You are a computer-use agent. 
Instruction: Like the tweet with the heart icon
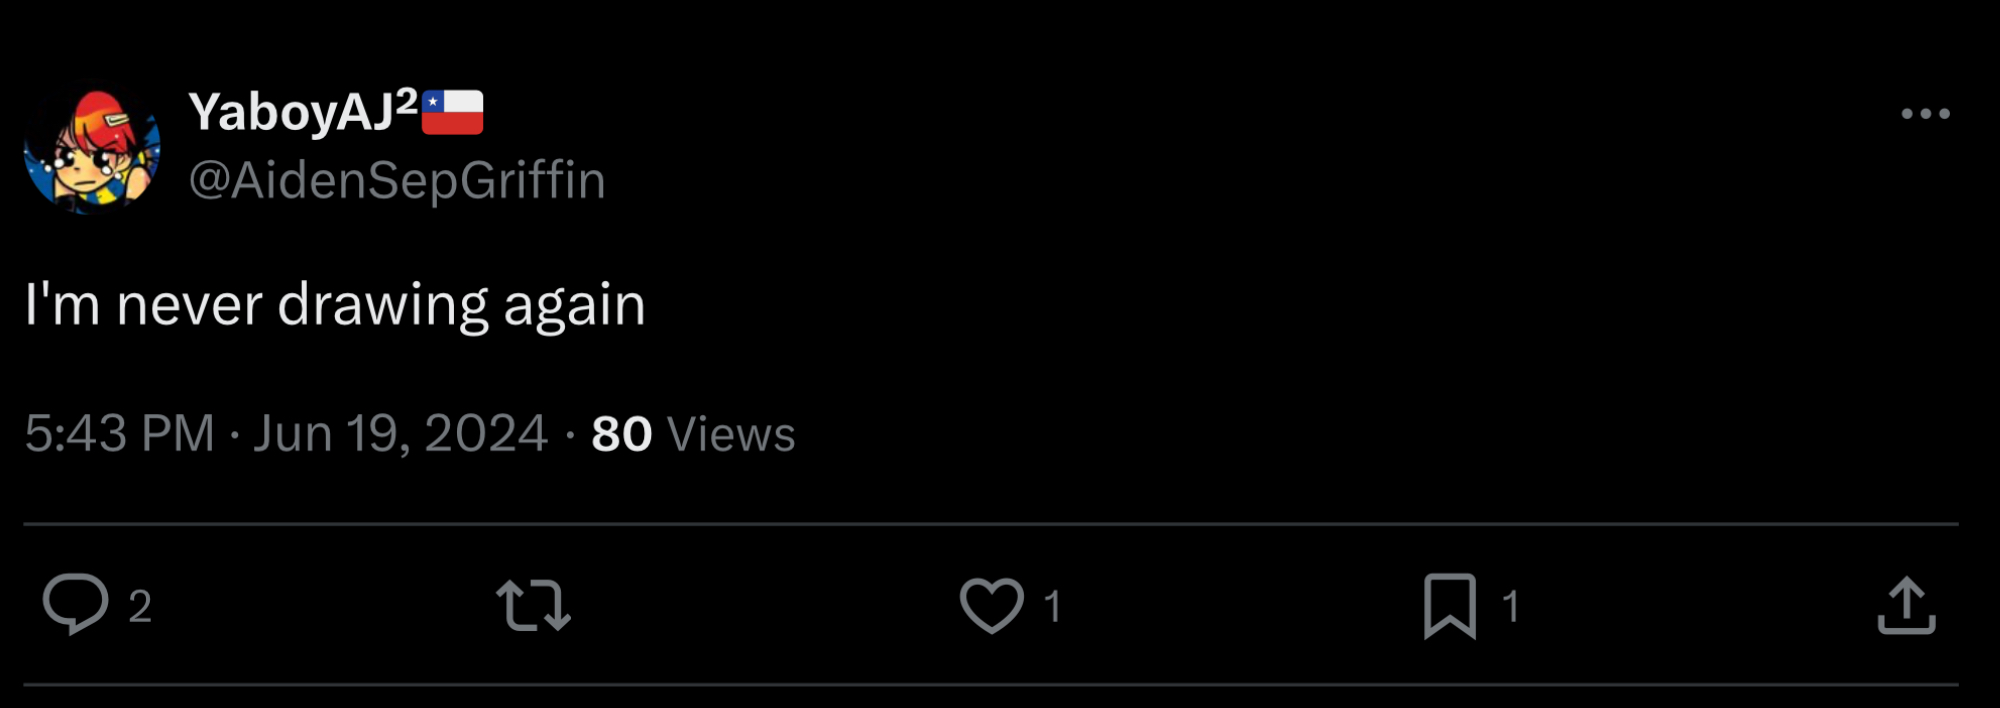click(991, 605)
